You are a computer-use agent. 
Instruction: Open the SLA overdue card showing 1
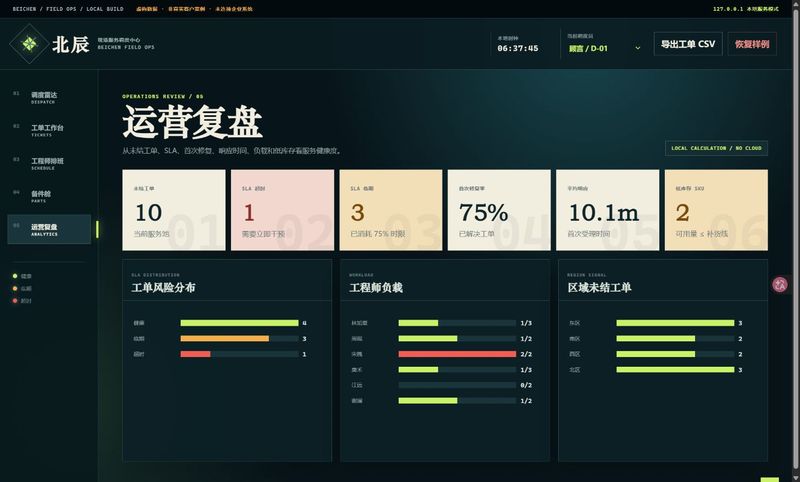click(x=282, y=210)
